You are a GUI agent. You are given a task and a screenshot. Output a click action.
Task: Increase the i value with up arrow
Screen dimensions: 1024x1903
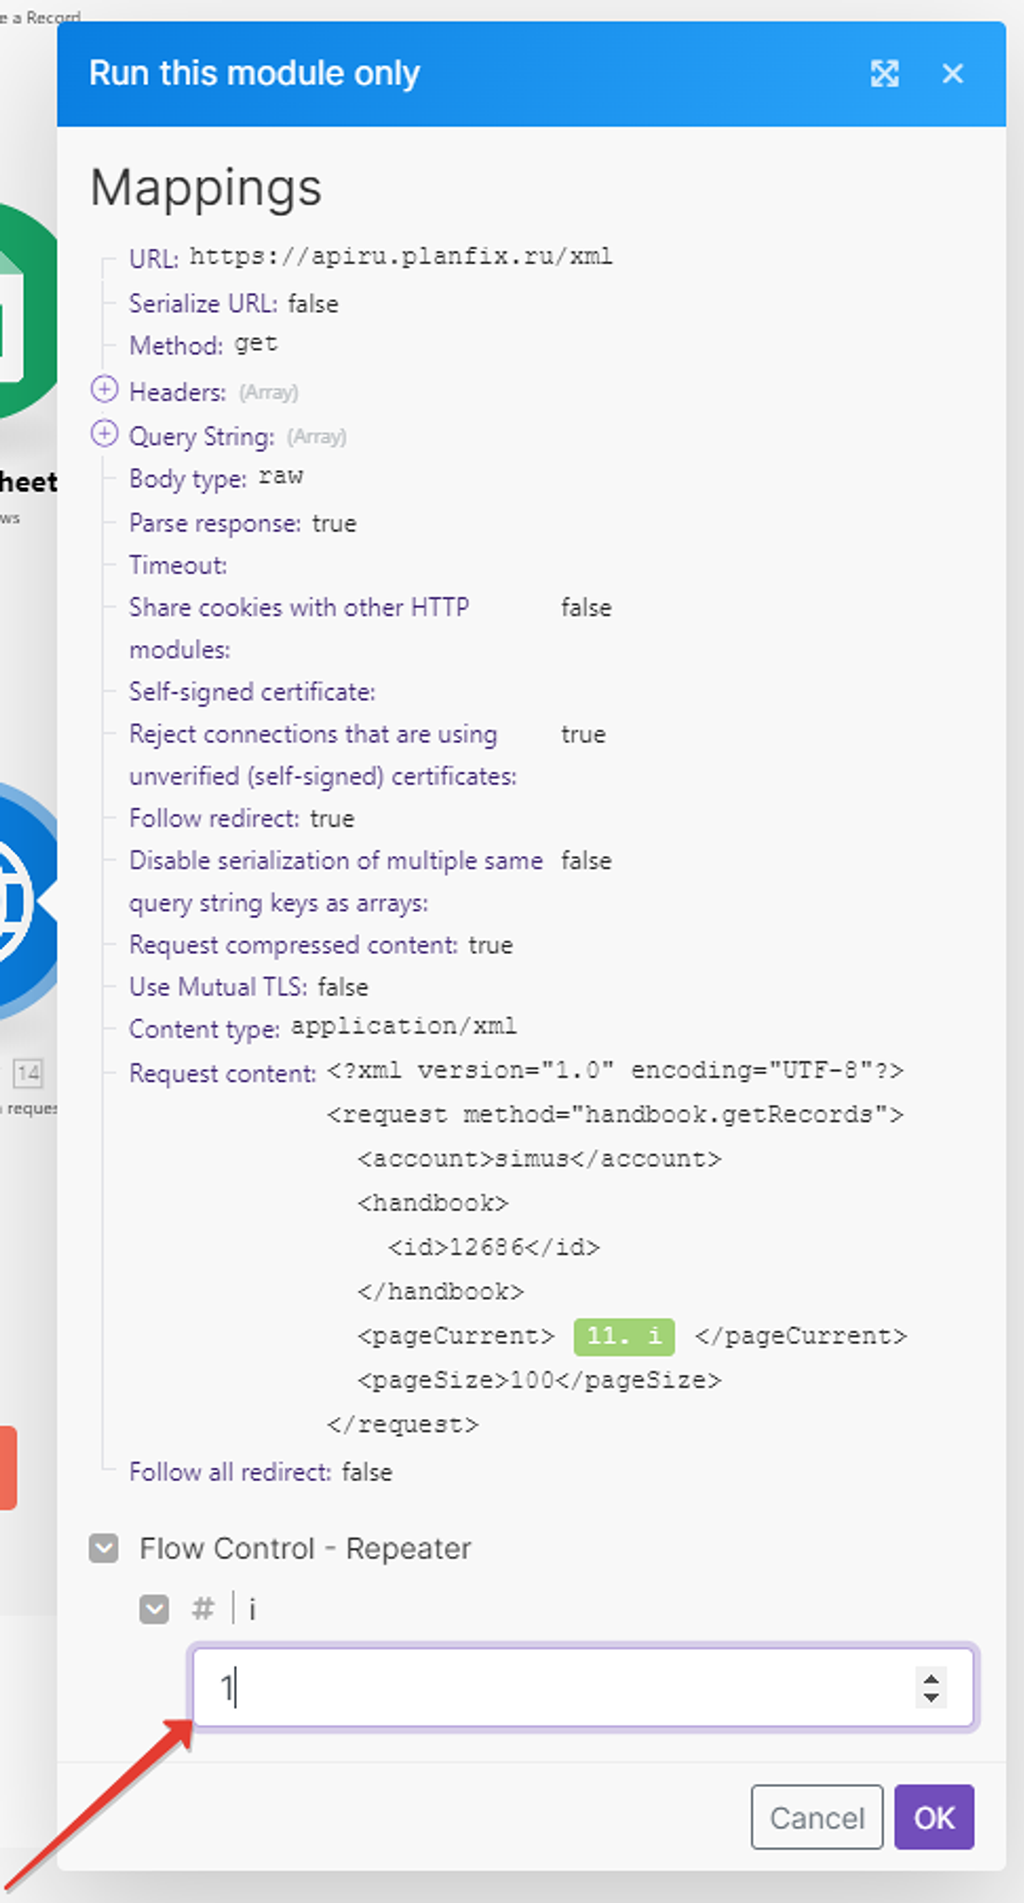point(931,1679)
